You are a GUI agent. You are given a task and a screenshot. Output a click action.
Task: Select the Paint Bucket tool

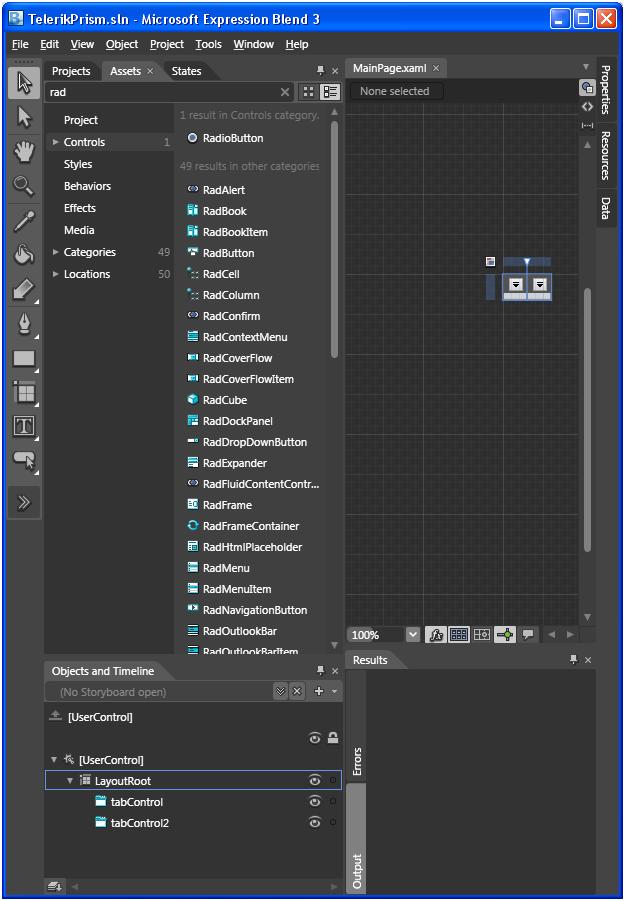point(24,255)
